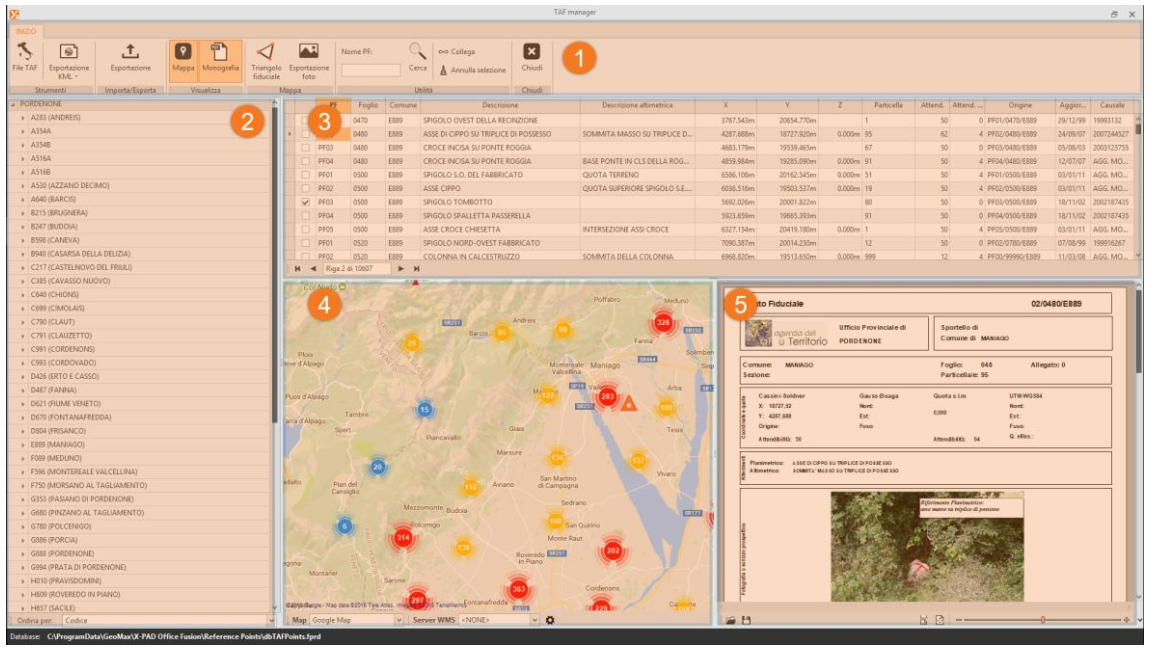Open the Esportazione KML dropdown
The image size is (1150, 650).
click(x=68, y=76)
